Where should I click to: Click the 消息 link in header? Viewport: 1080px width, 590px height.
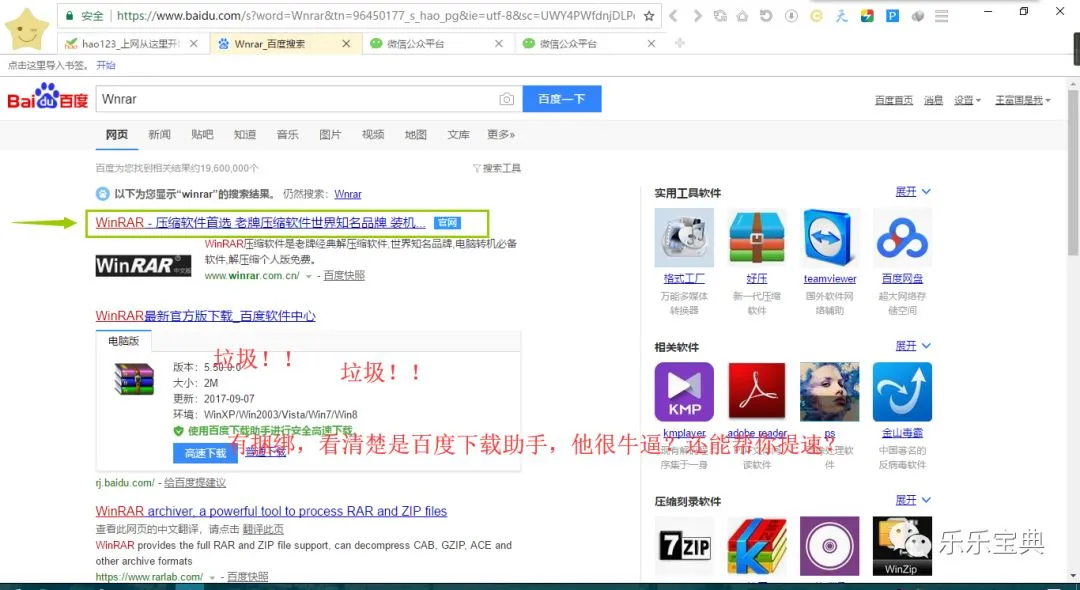pyautogui.click(x=933, y=100)
